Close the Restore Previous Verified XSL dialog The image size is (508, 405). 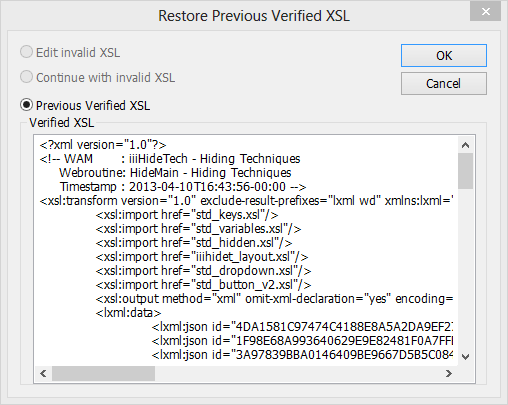click(486, 12)
